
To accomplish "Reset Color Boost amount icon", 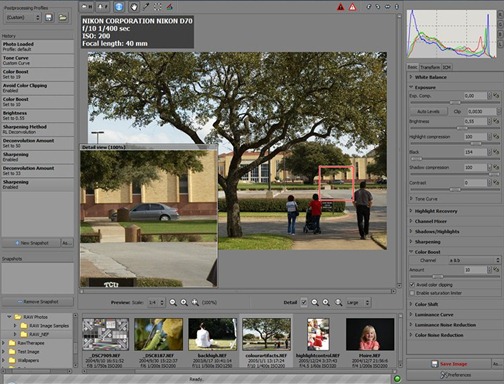I will pos(497,270).
